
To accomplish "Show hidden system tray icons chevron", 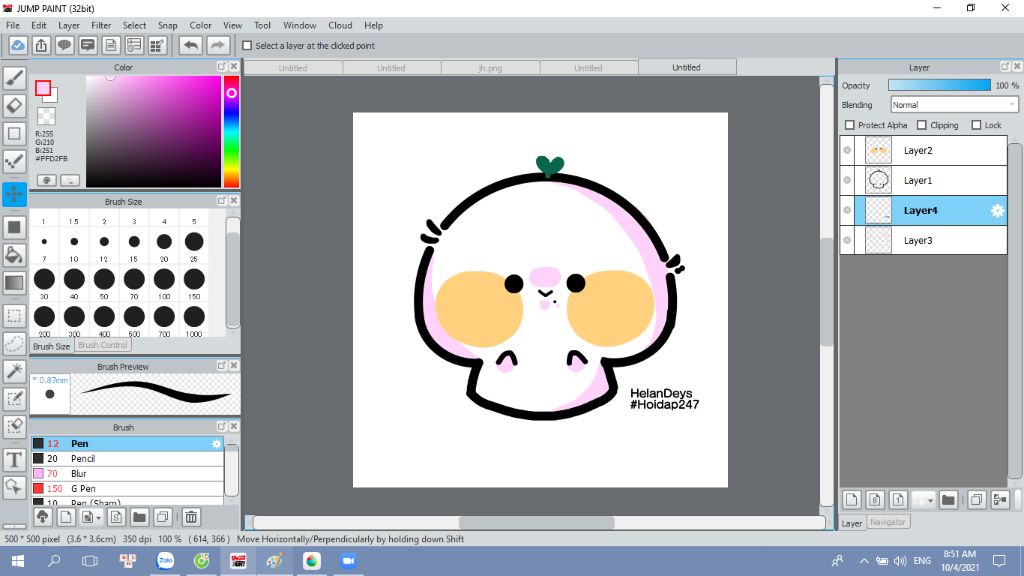I will point(864,561).
